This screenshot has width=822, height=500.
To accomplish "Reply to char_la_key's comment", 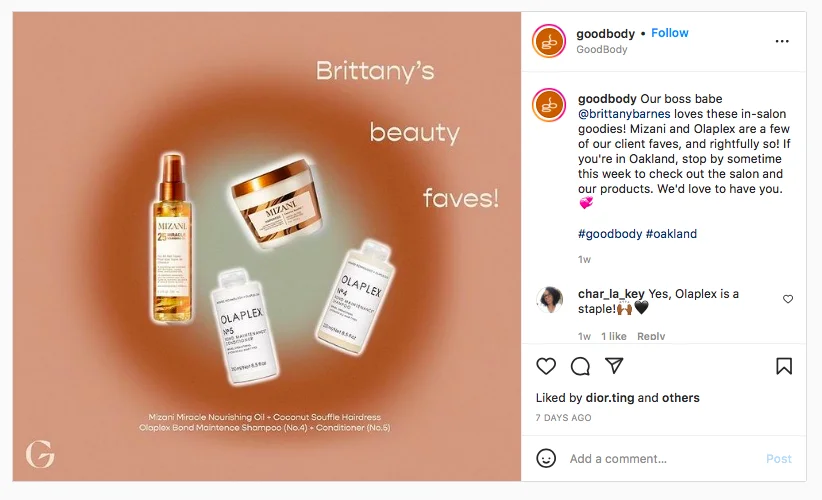I will coord(651,337).
